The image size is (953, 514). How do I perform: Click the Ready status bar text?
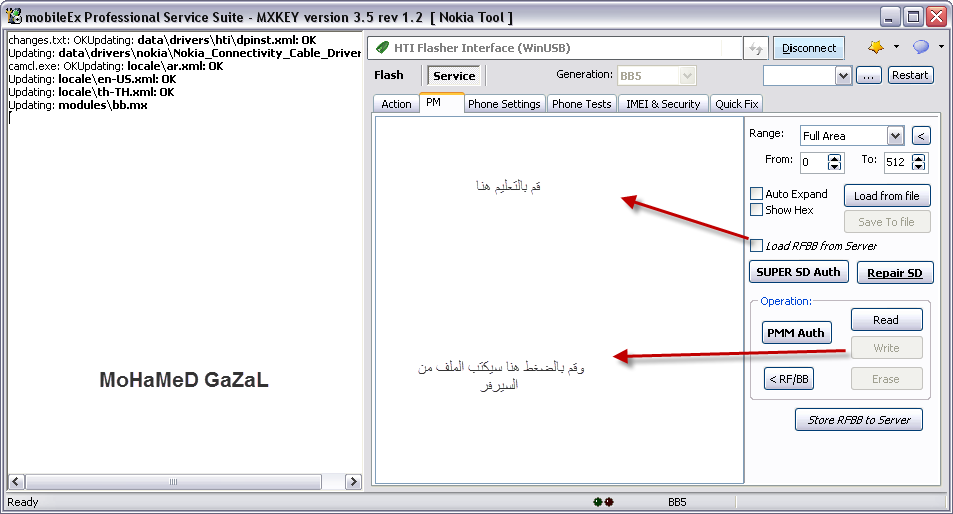pos(22,502)
